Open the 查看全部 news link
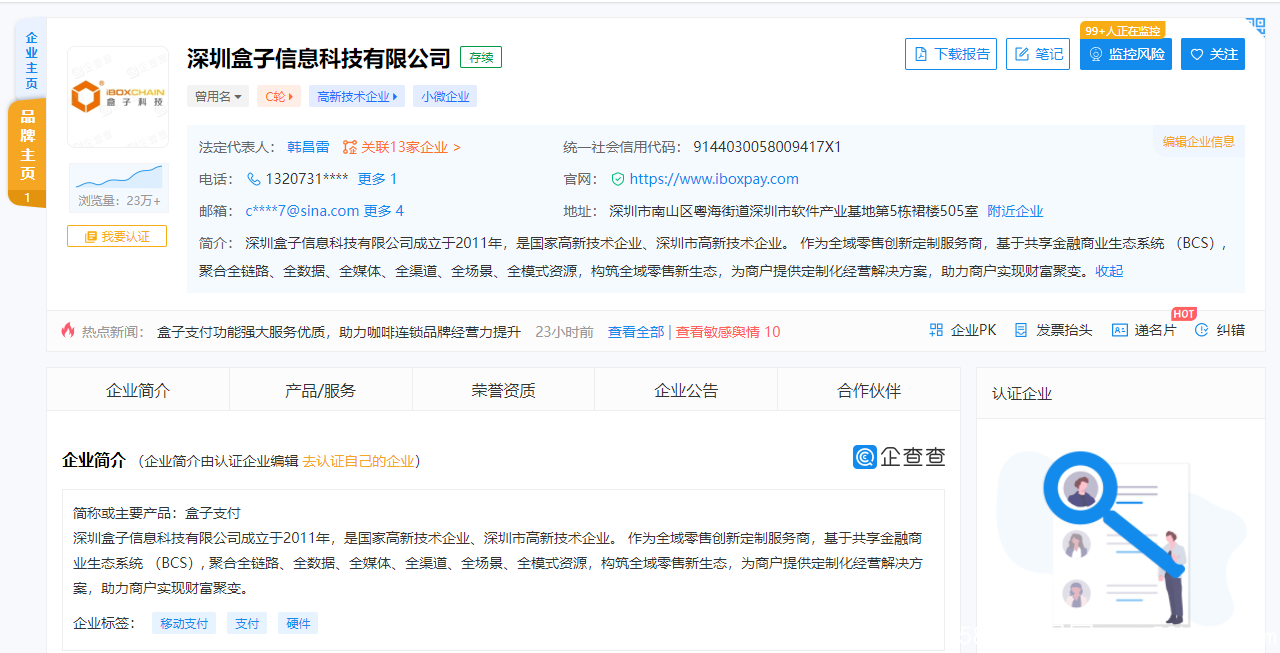 click(636, 332)
